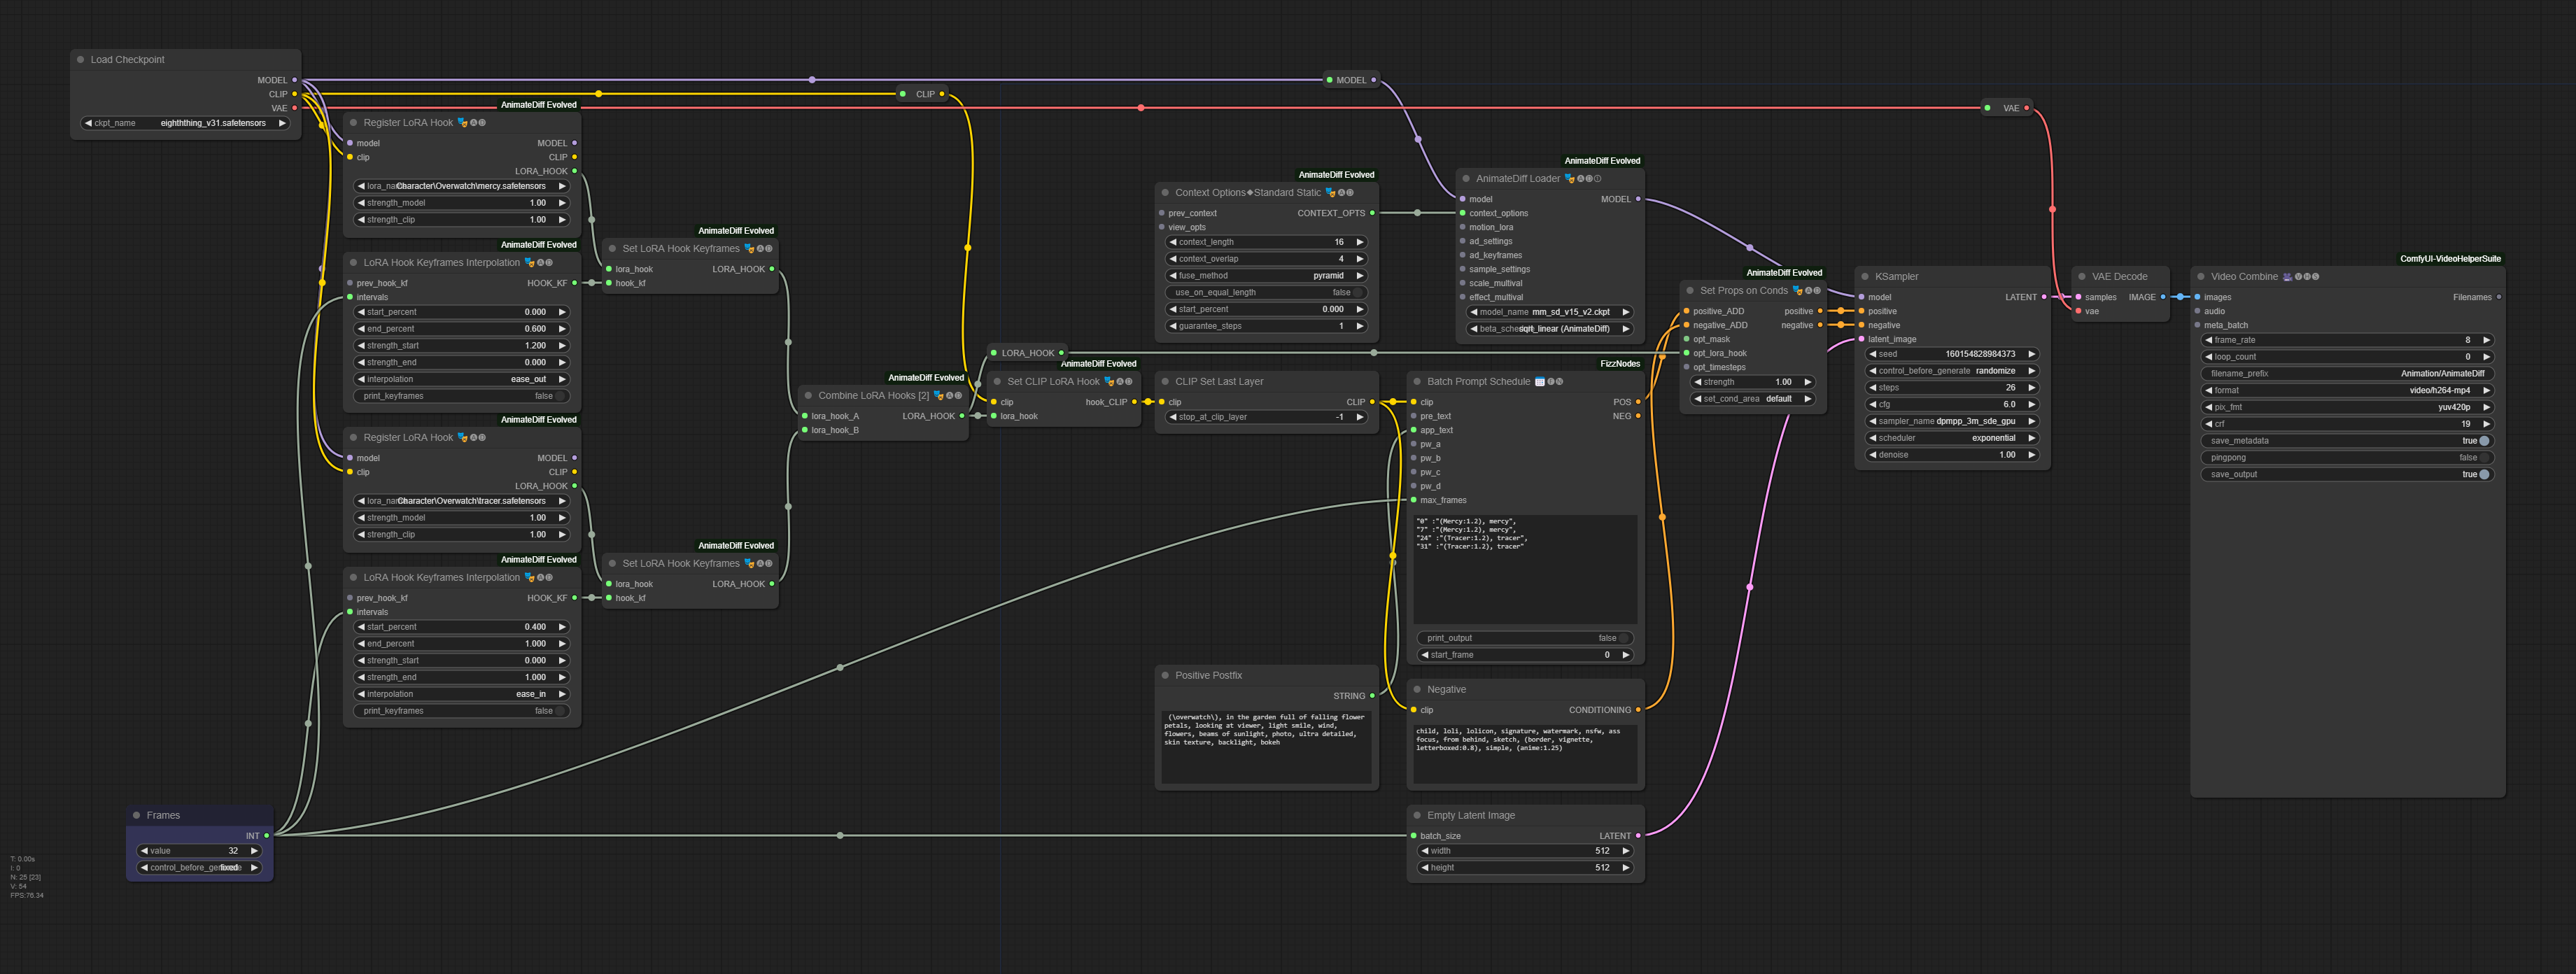Collapse the Load Checkpoint node dot
Screen dimensions: 2576x974
point(81,60)
